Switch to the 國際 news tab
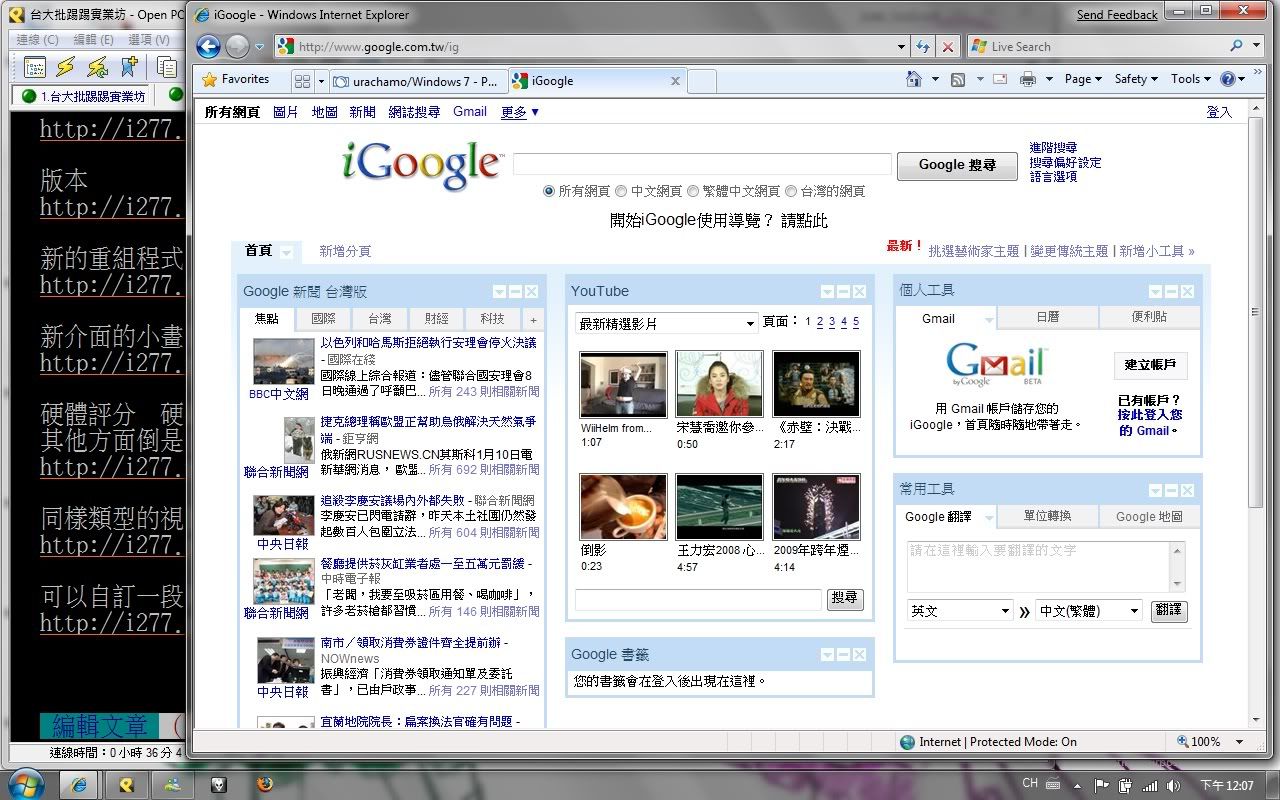 (323, 319)
